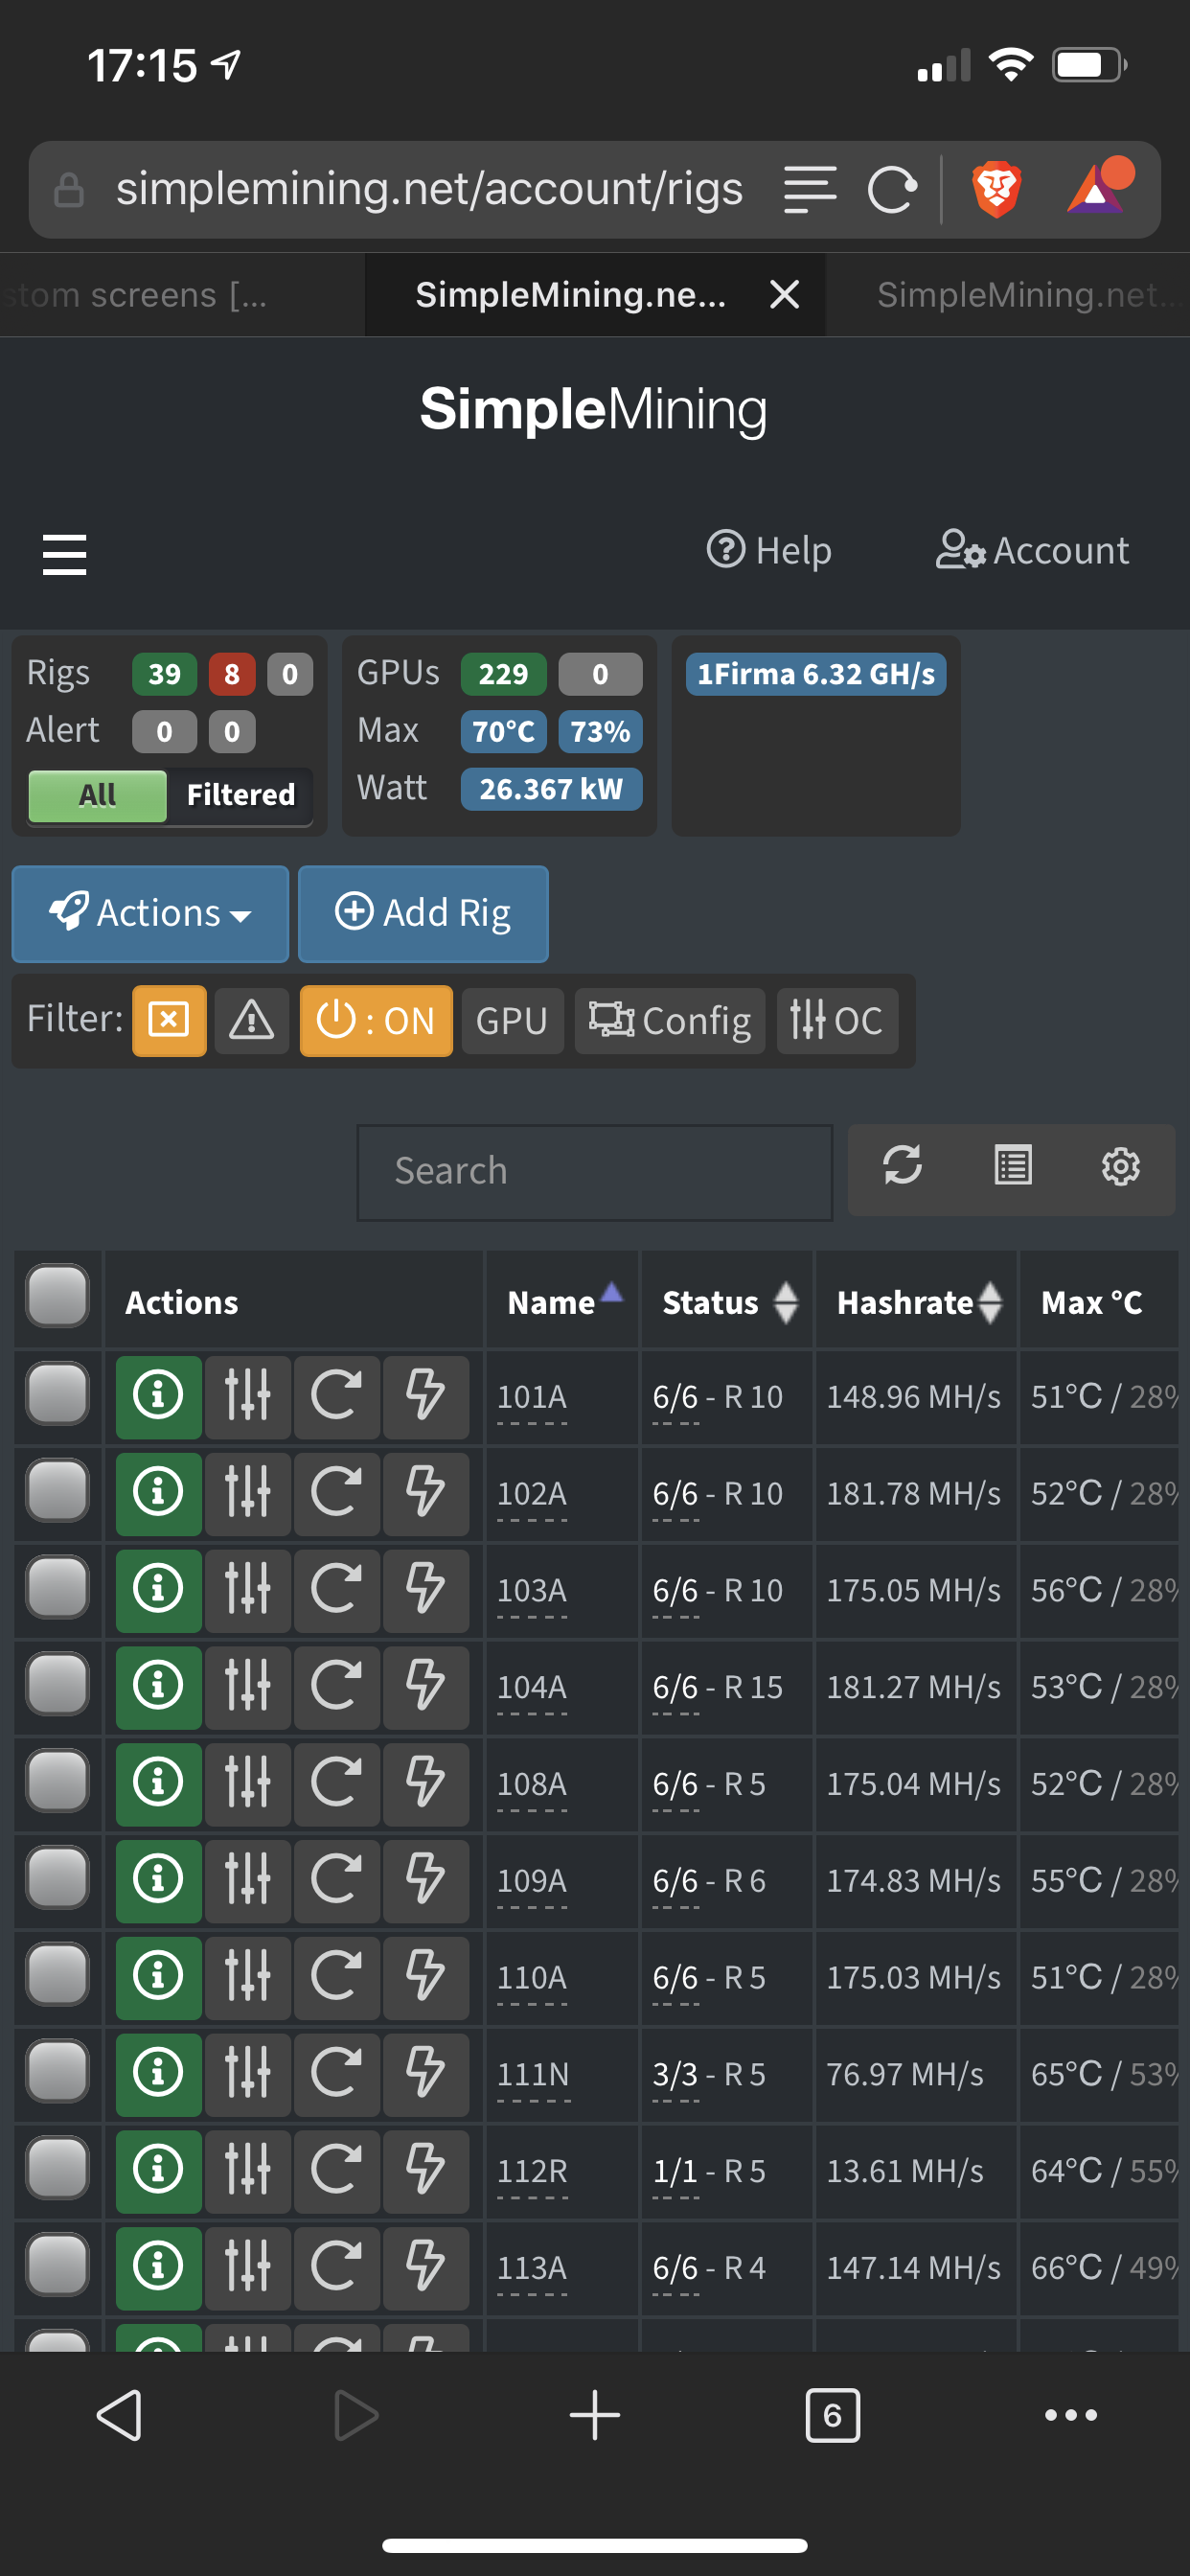Screen dimensions: 1190x2576
Task: Open the tab switcher showing 6 tabs
Action: coord(832,2415)
